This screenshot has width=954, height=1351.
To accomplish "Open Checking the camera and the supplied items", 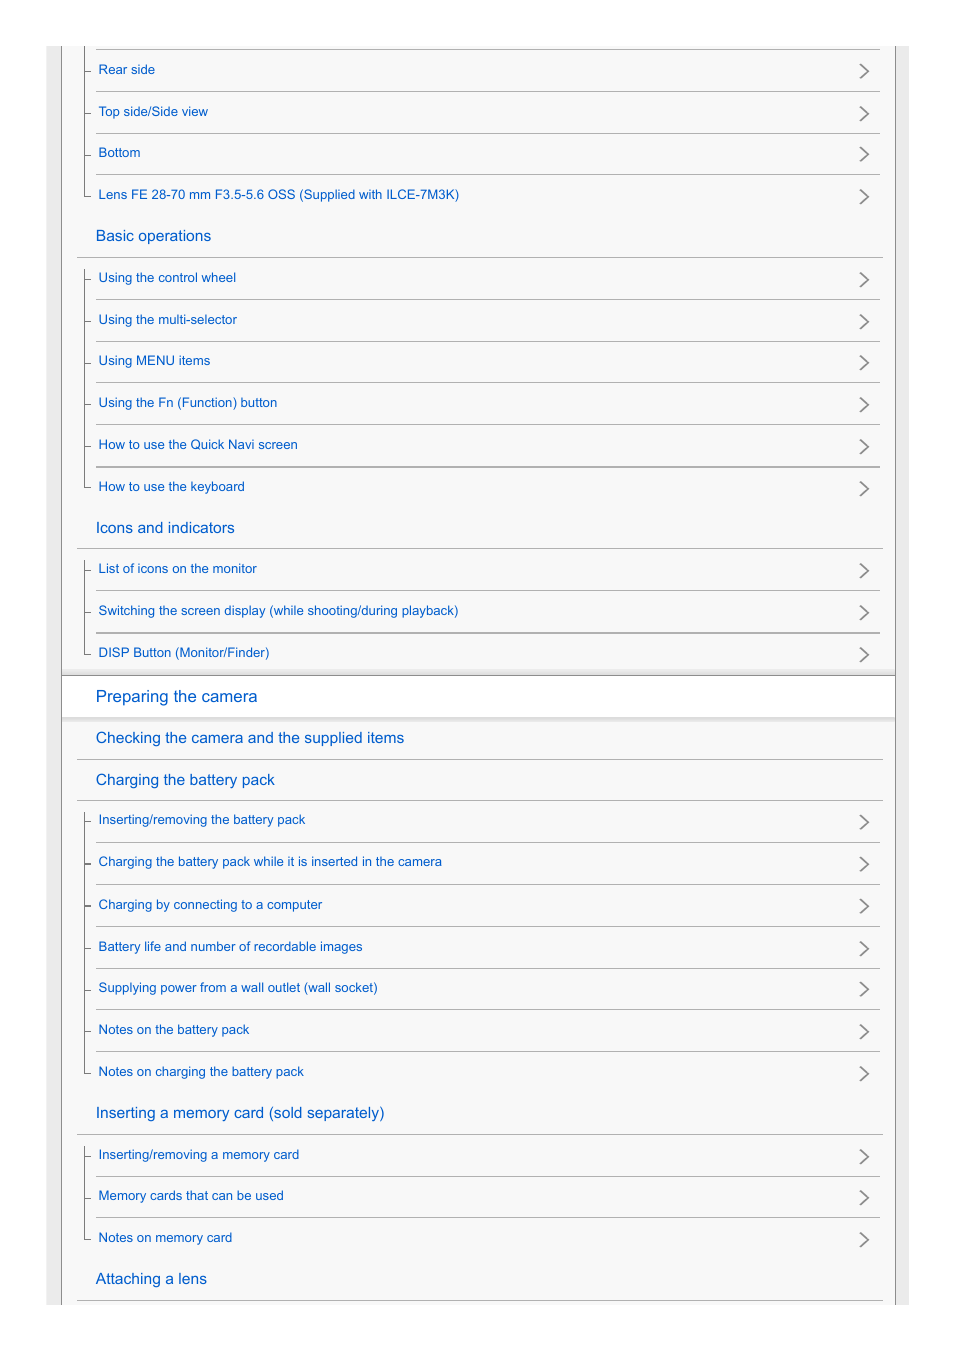I will click(x=250, y=738).
